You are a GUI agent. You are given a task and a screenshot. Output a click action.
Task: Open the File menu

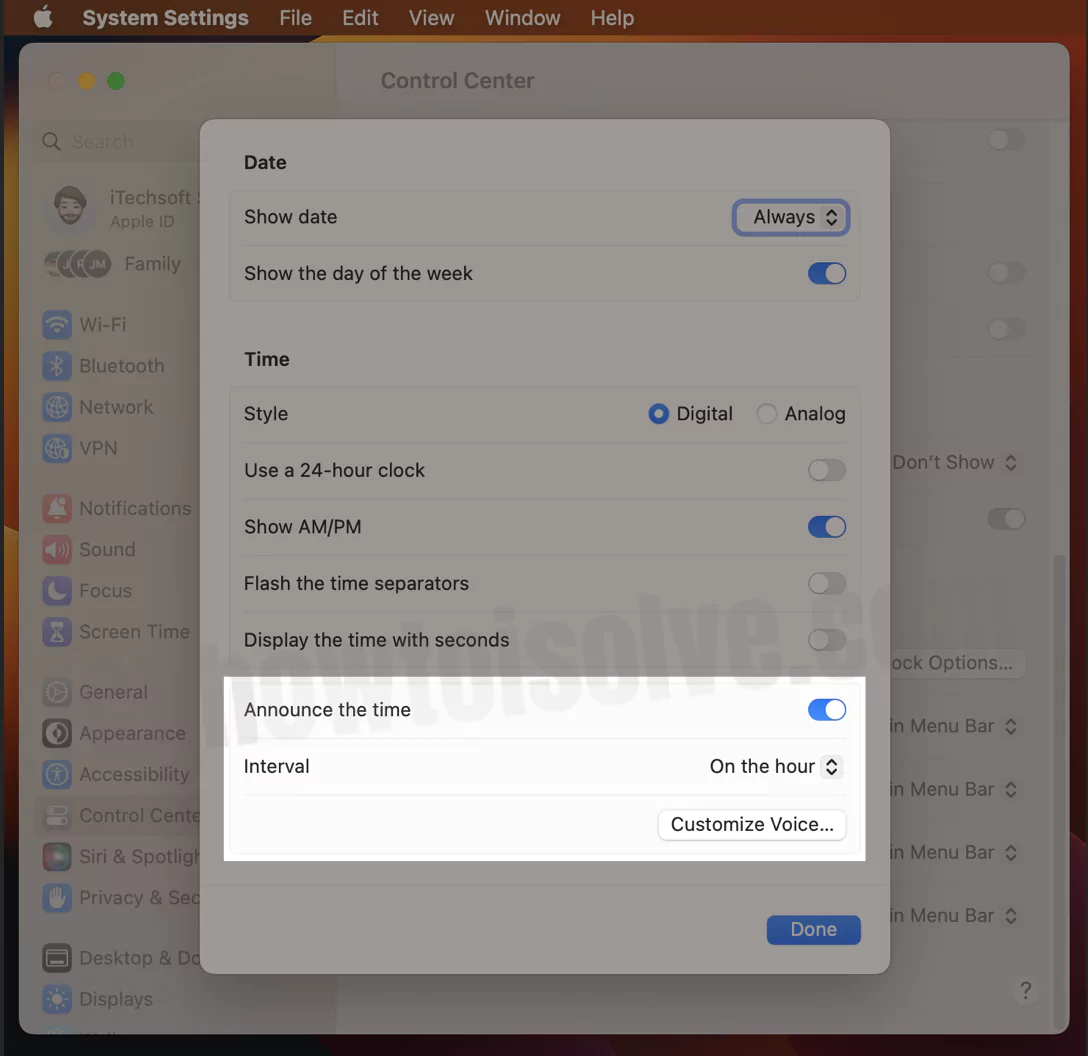coord(296,17)
